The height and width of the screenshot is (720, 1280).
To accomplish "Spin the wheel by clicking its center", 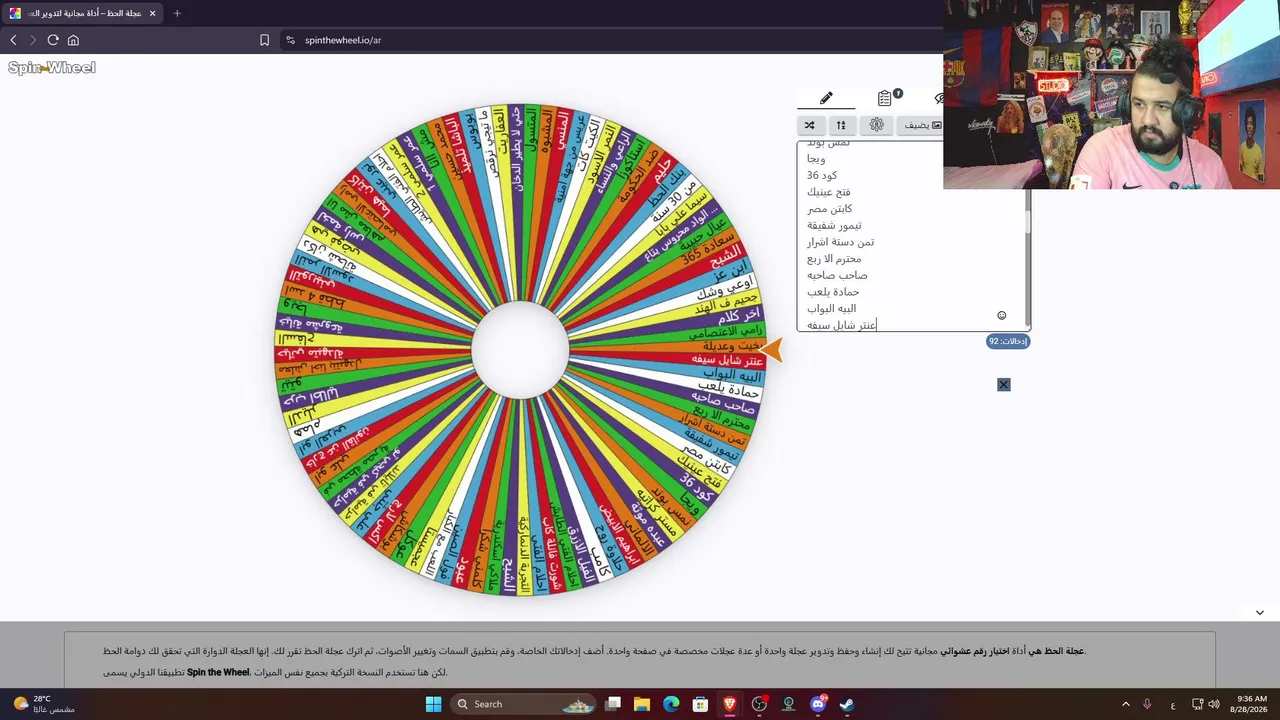I will [x=520, y=350].
